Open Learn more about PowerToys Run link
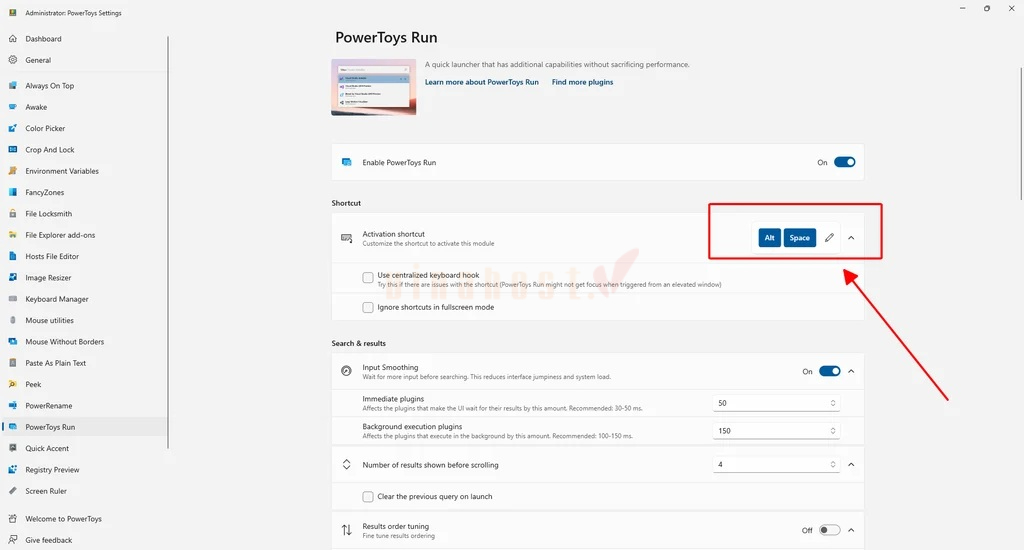1024x550 pixels. point(482,82)
